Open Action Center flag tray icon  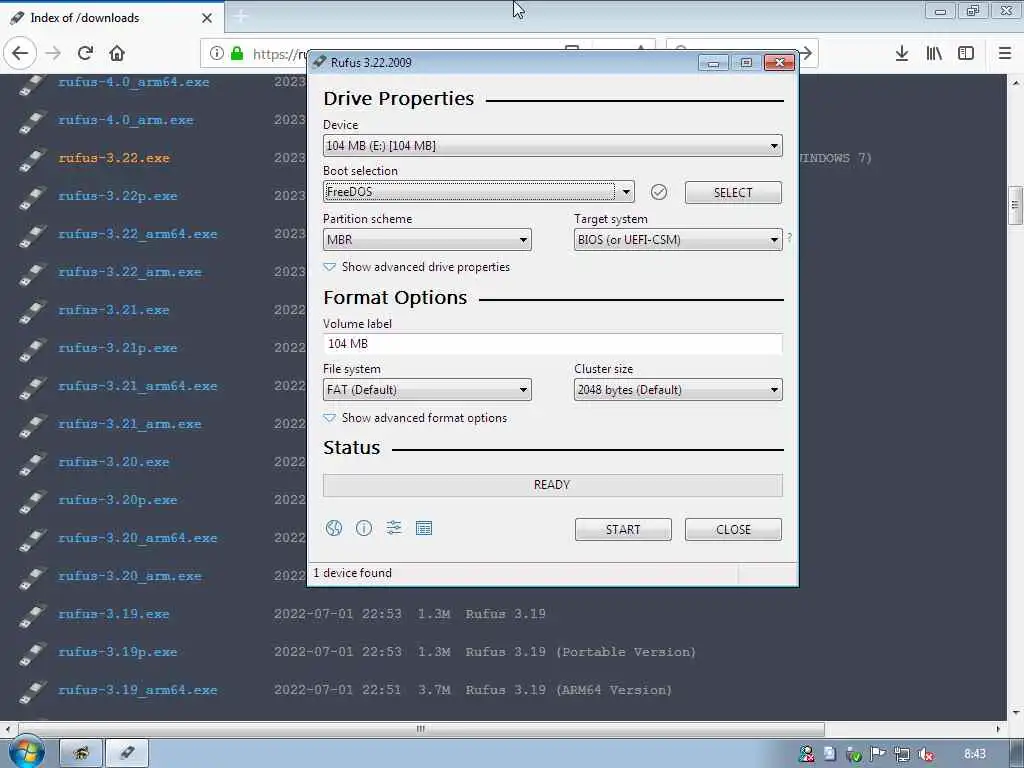(878, 754)
